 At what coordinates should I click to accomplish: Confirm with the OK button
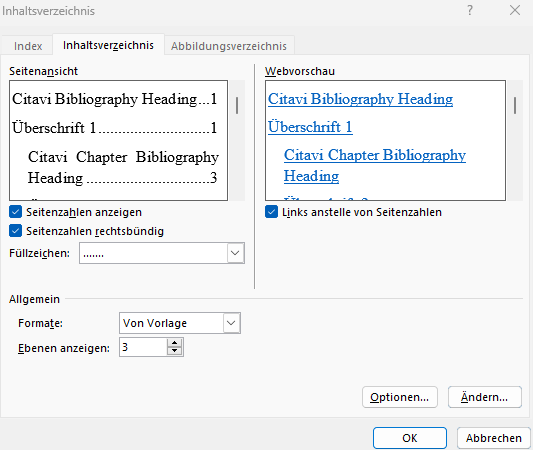(410, 438)
